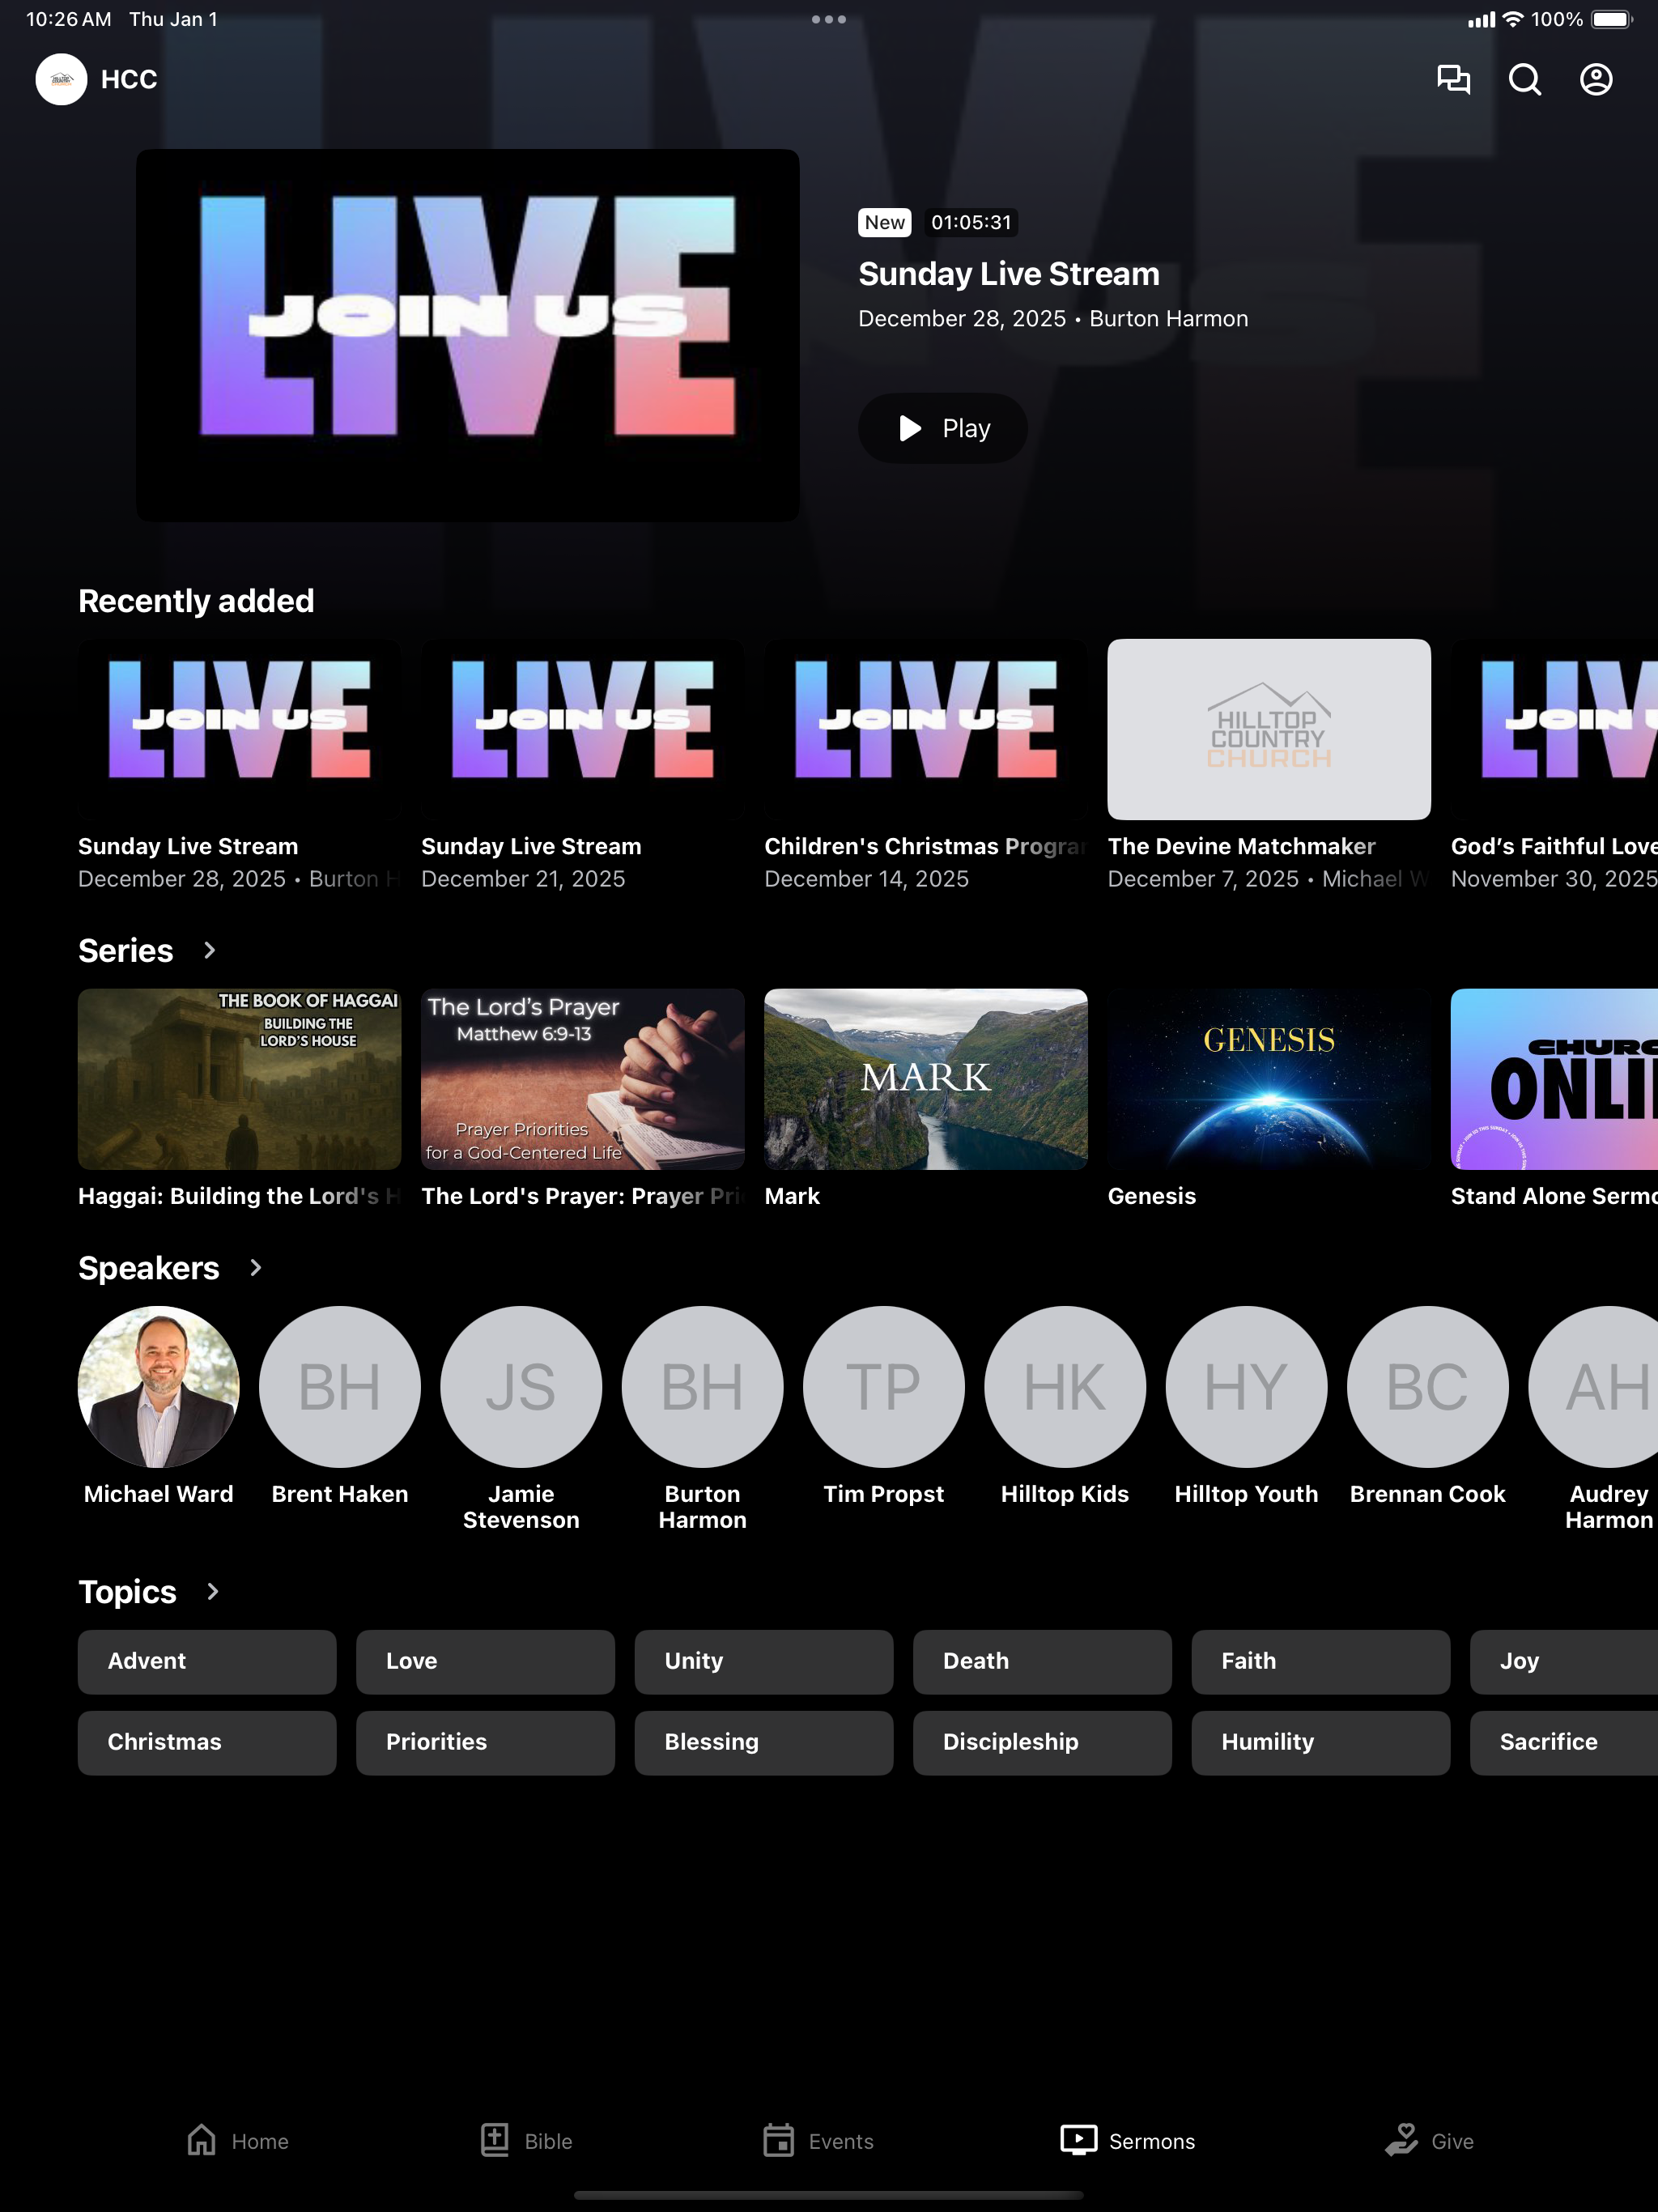This screenshot has height=2212, width=1658.
Task: Tap the HCC church logo
Action: 61,79
